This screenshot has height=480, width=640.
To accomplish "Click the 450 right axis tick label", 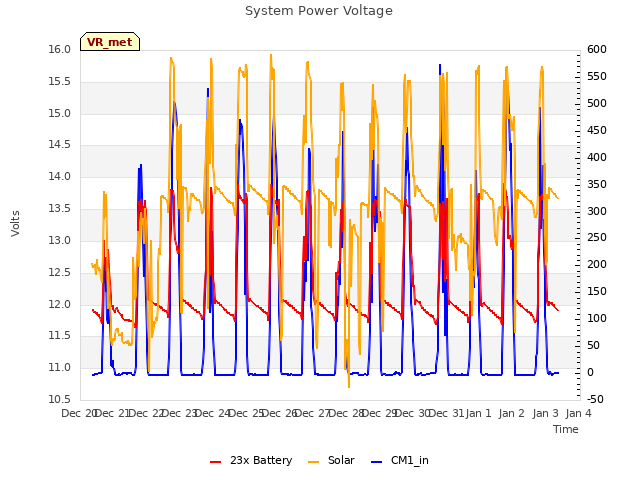I will [597, 131].
